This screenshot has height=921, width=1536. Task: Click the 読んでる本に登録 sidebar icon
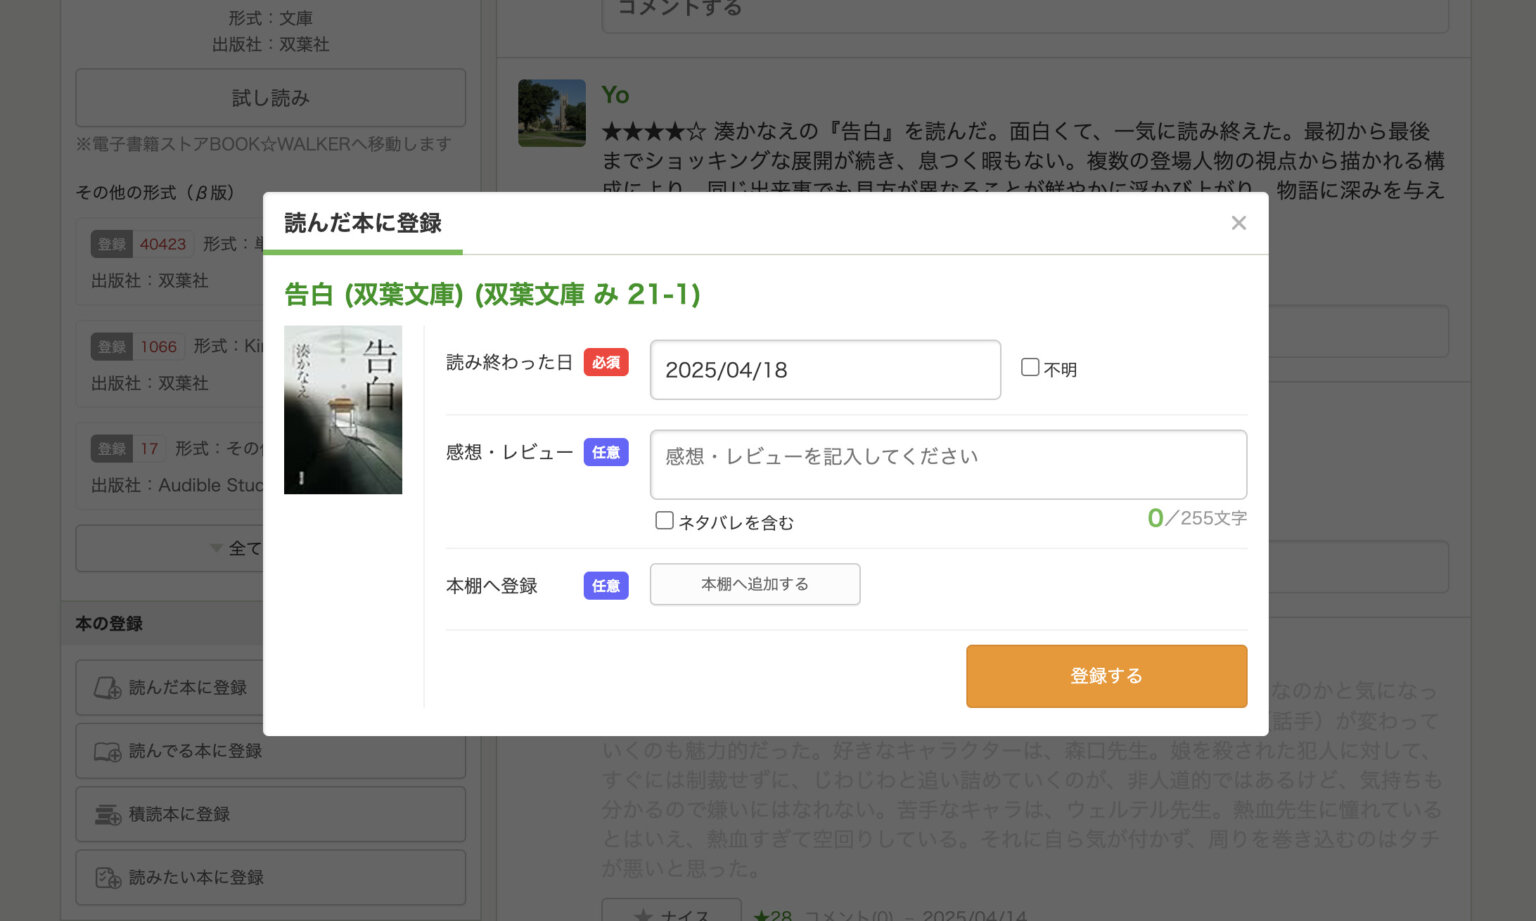(x=108, y=751)
